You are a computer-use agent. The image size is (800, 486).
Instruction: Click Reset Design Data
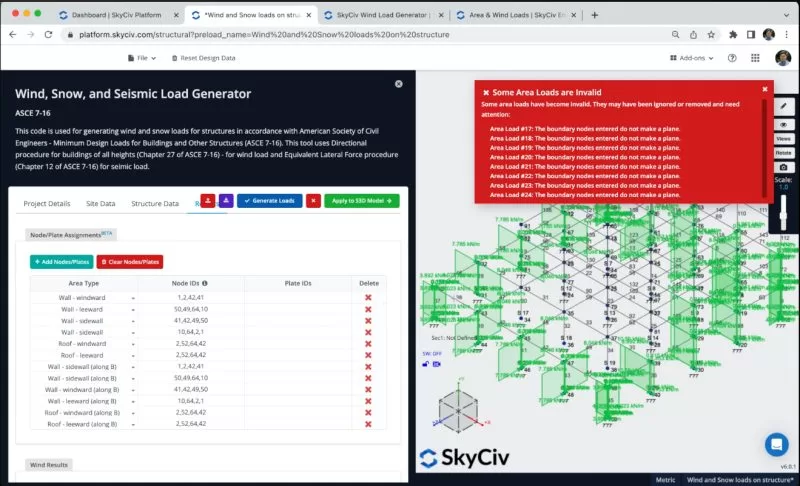click(x=203, y=58)
